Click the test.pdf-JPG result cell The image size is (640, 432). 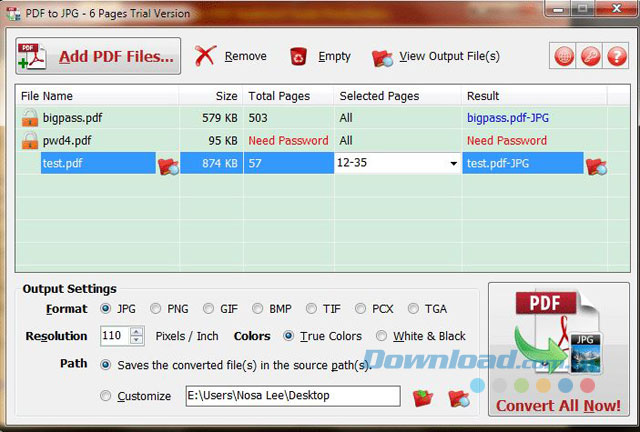523,163
